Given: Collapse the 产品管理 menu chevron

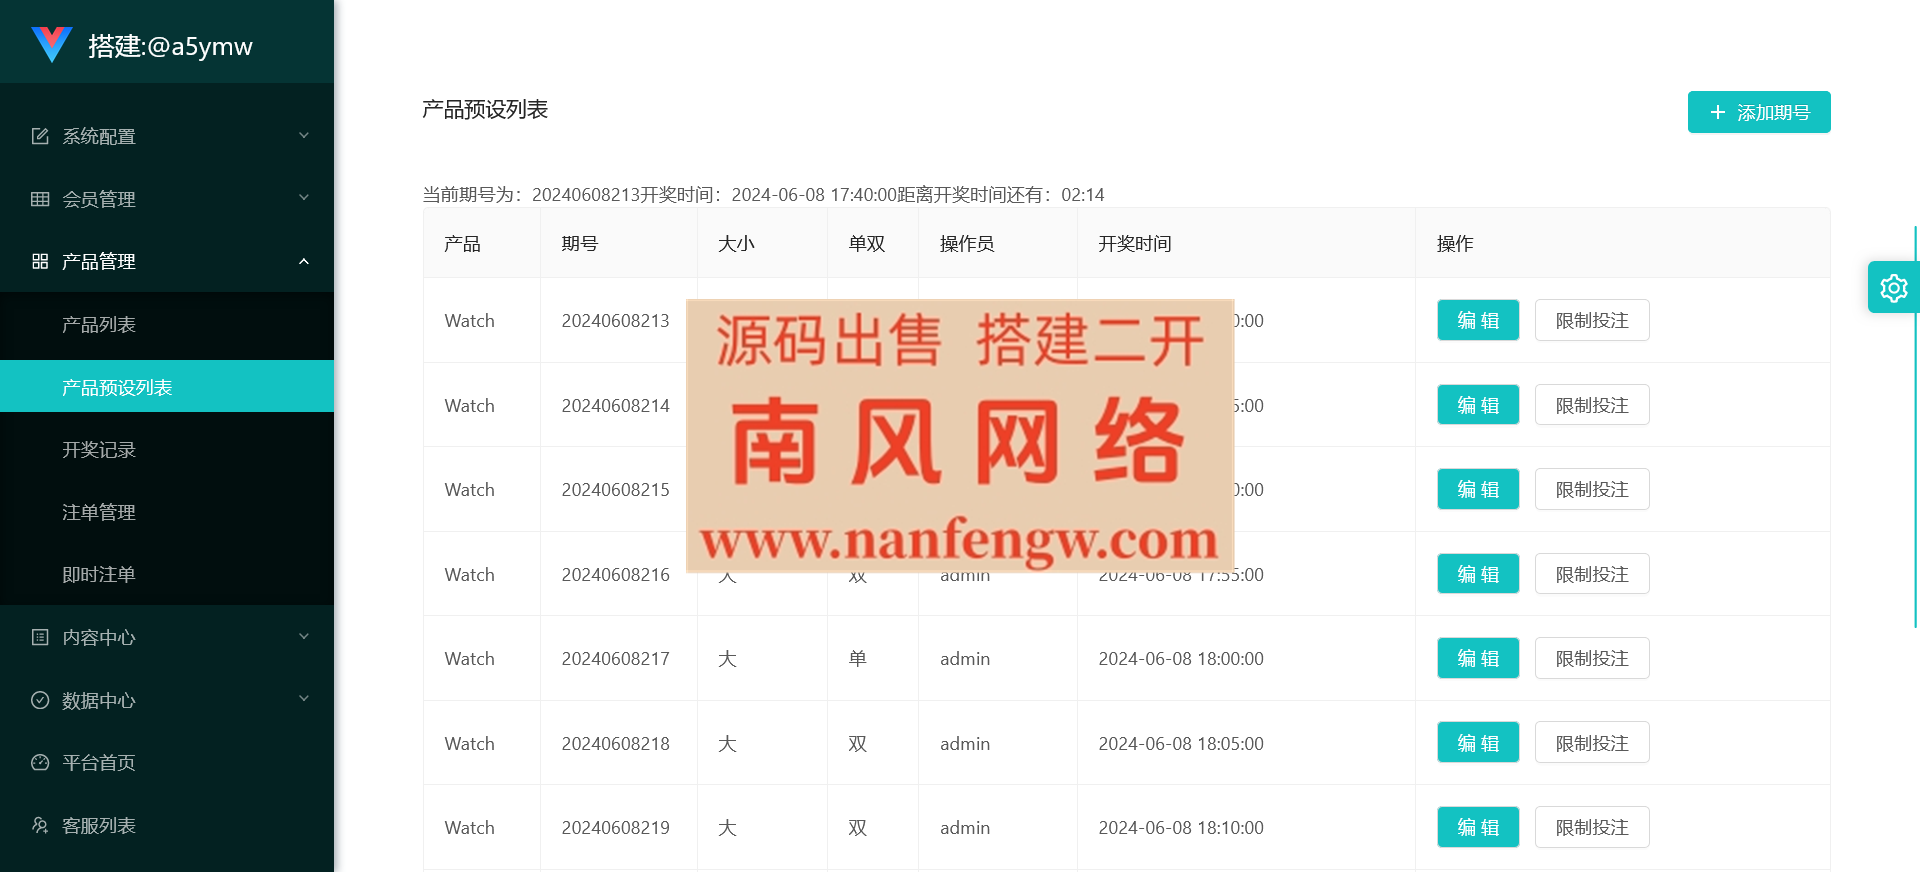Looking at the screenshot, I should (304, 261).
